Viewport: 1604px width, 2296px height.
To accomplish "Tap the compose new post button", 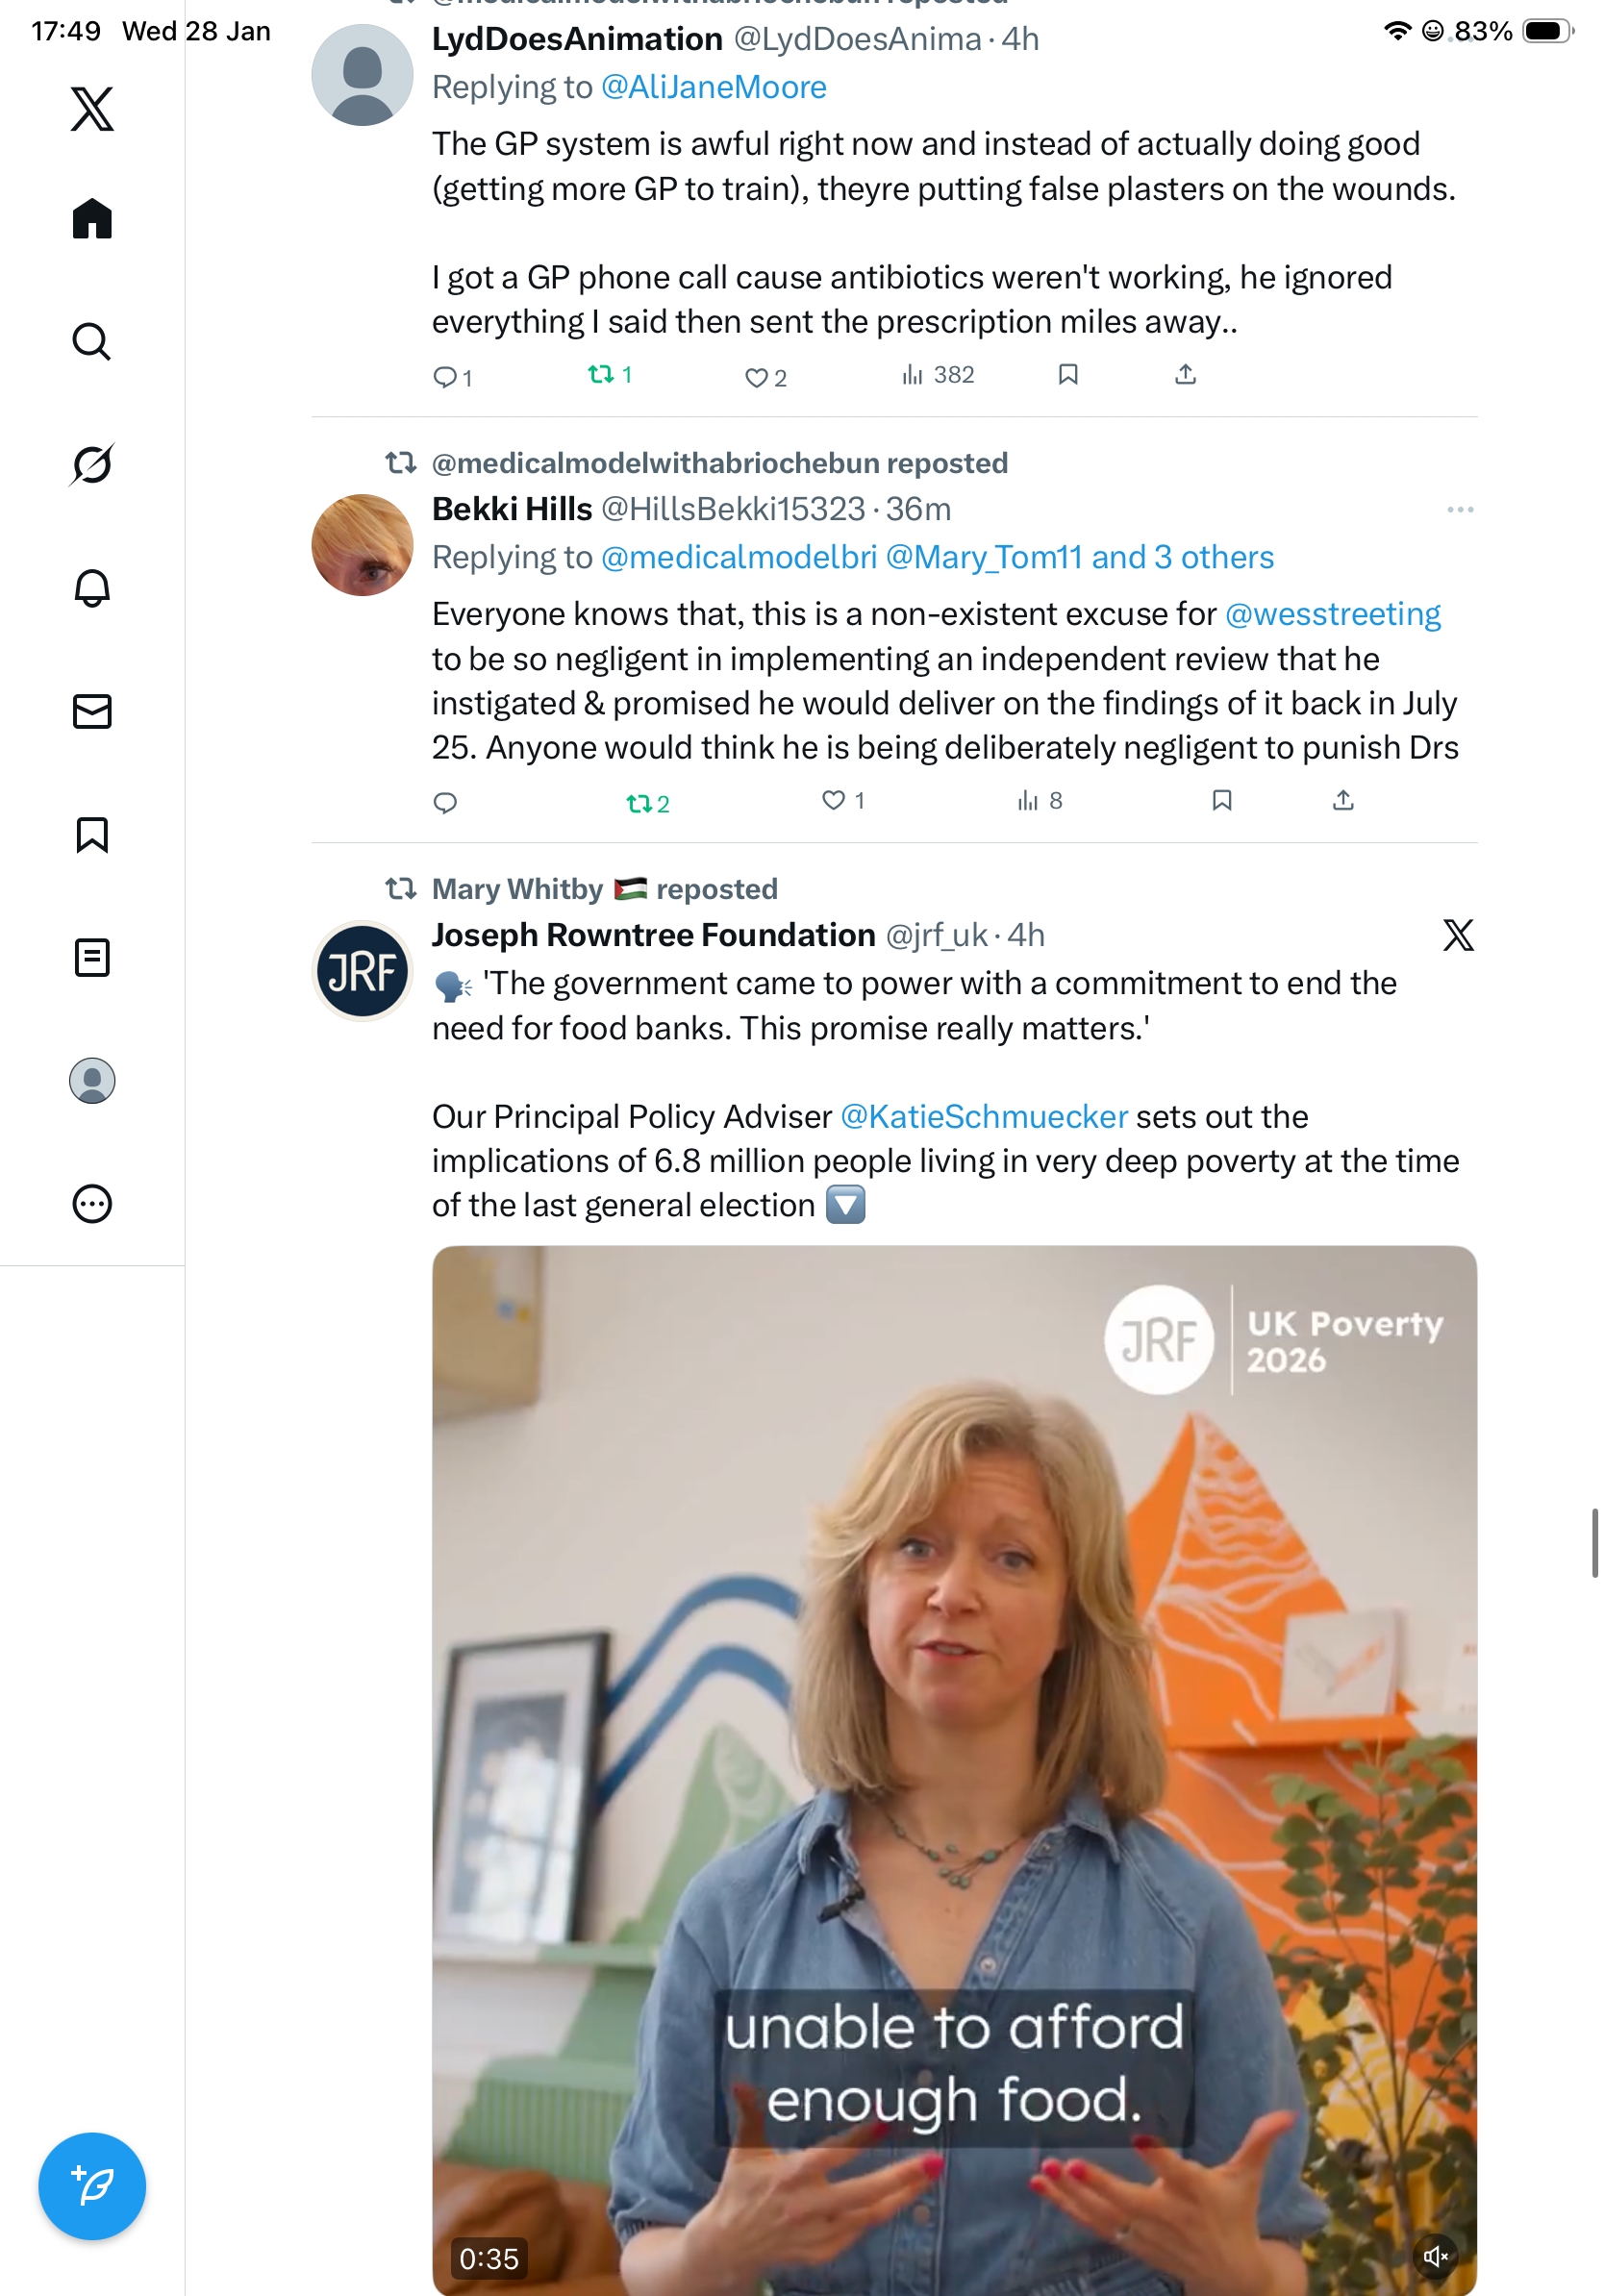I will pos(92,2185).
